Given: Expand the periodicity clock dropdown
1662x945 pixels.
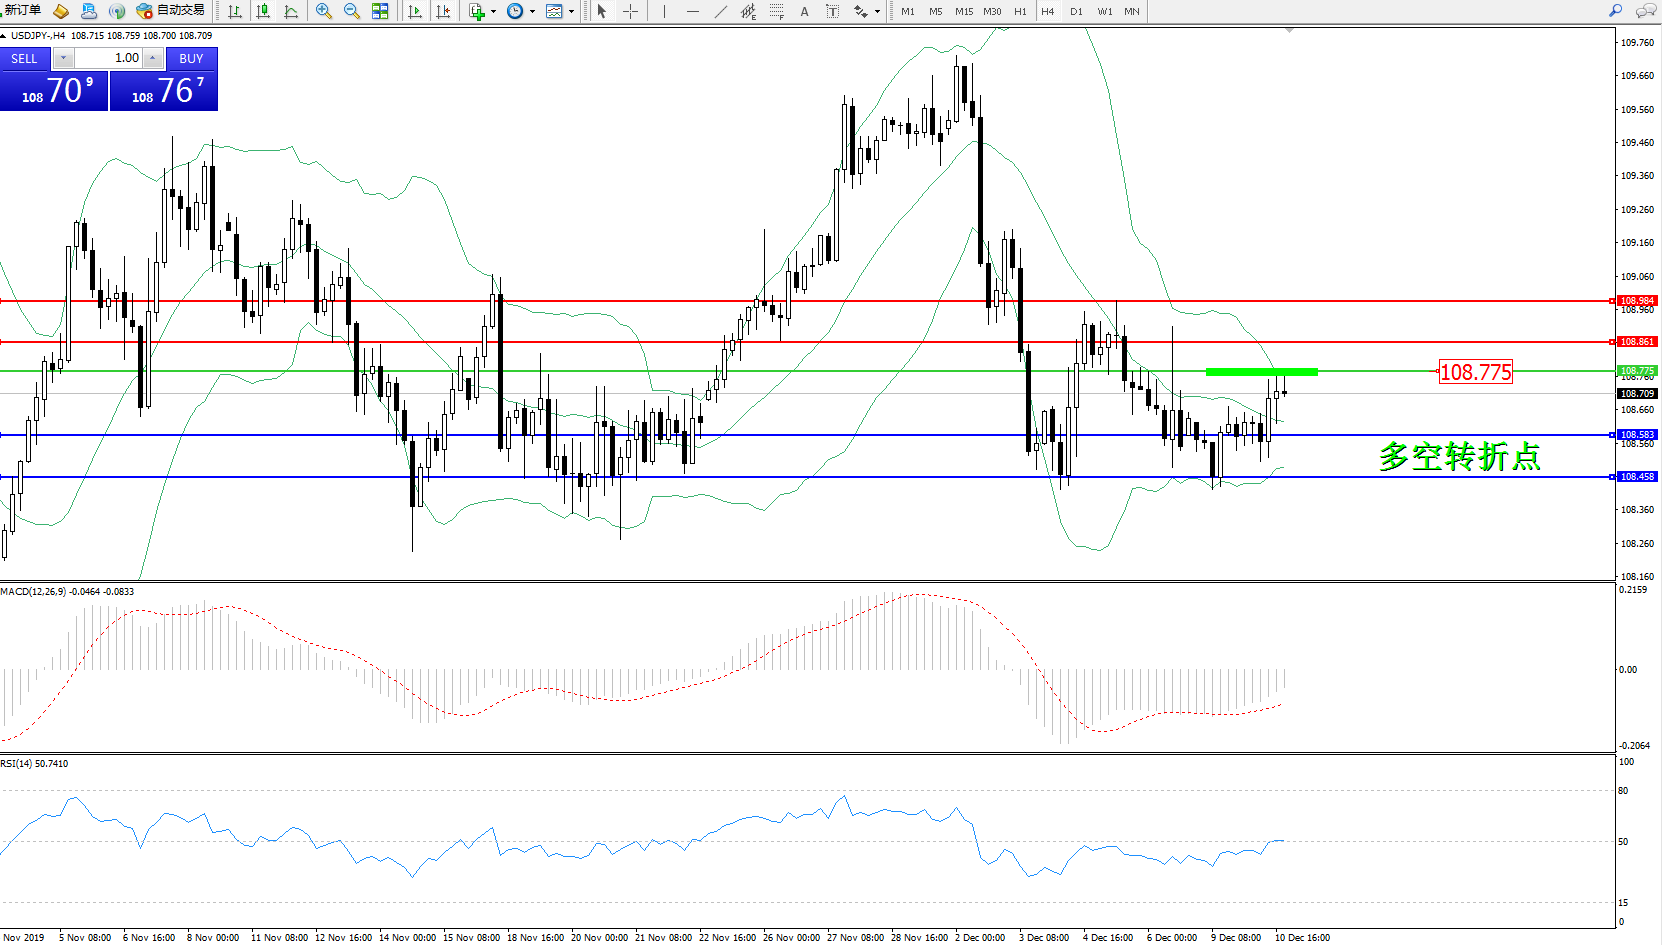Looking at the screenshot, I should [532, 12].
